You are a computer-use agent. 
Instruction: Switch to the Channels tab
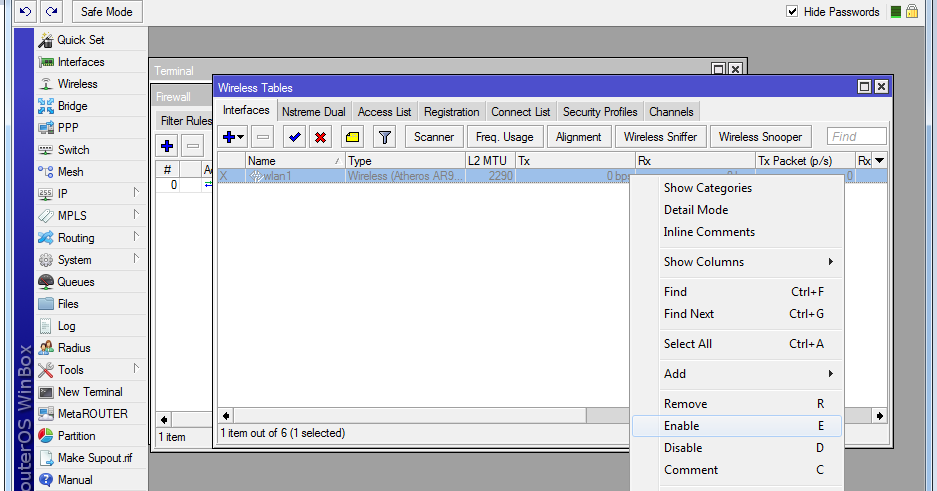coord(671,112)
